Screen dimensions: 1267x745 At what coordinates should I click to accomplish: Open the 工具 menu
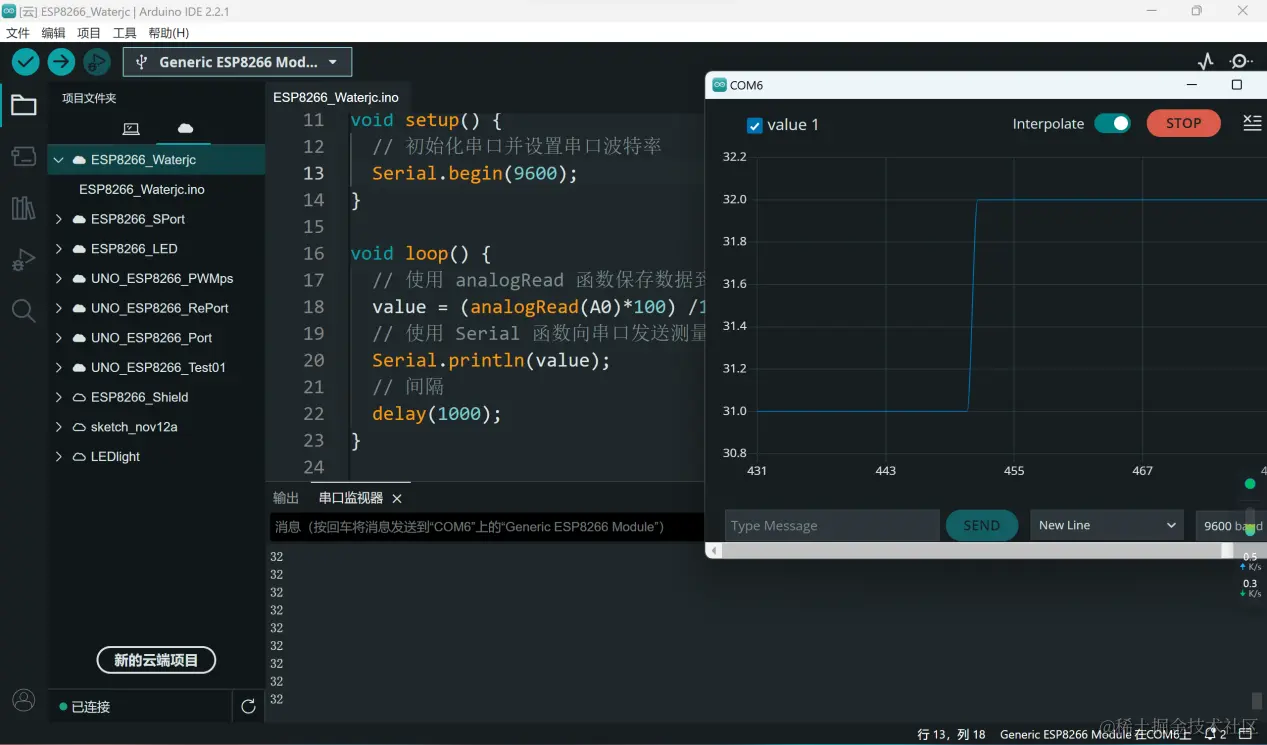coord(125,33)
